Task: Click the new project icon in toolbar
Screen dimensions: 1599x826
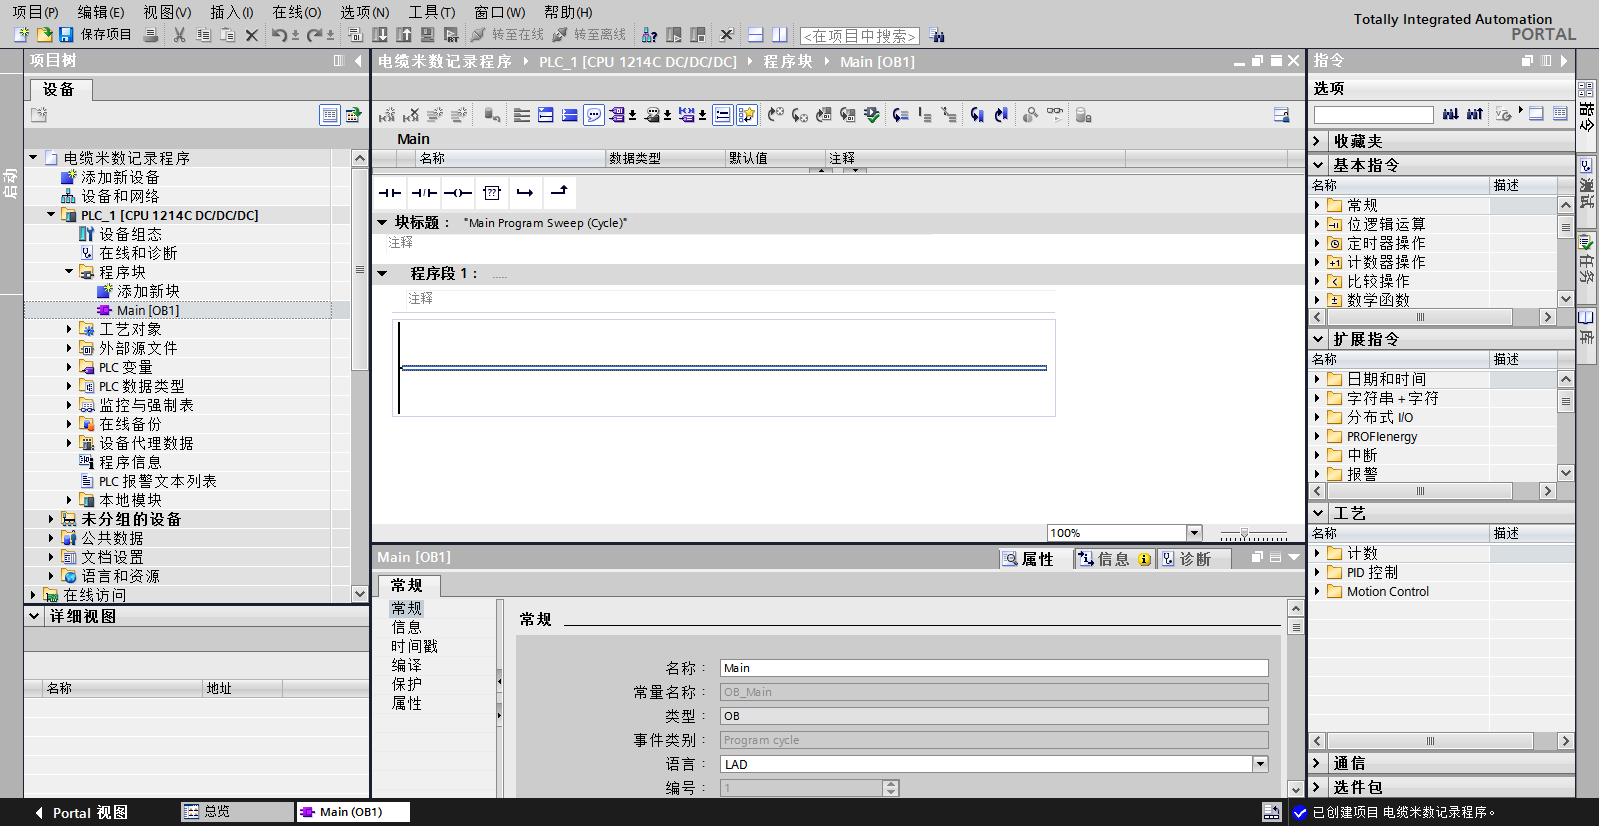Action: (x=21, y=35)
